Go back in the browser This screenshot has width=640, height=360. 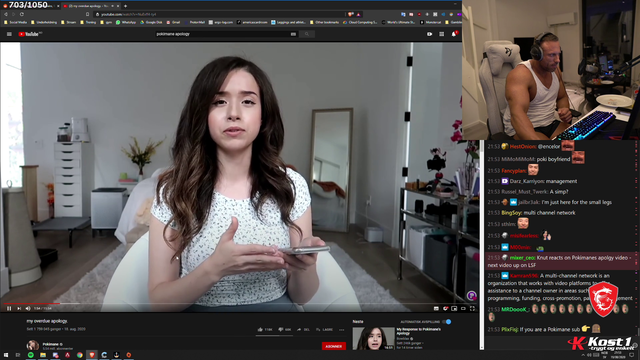click(x=6, y=14)
